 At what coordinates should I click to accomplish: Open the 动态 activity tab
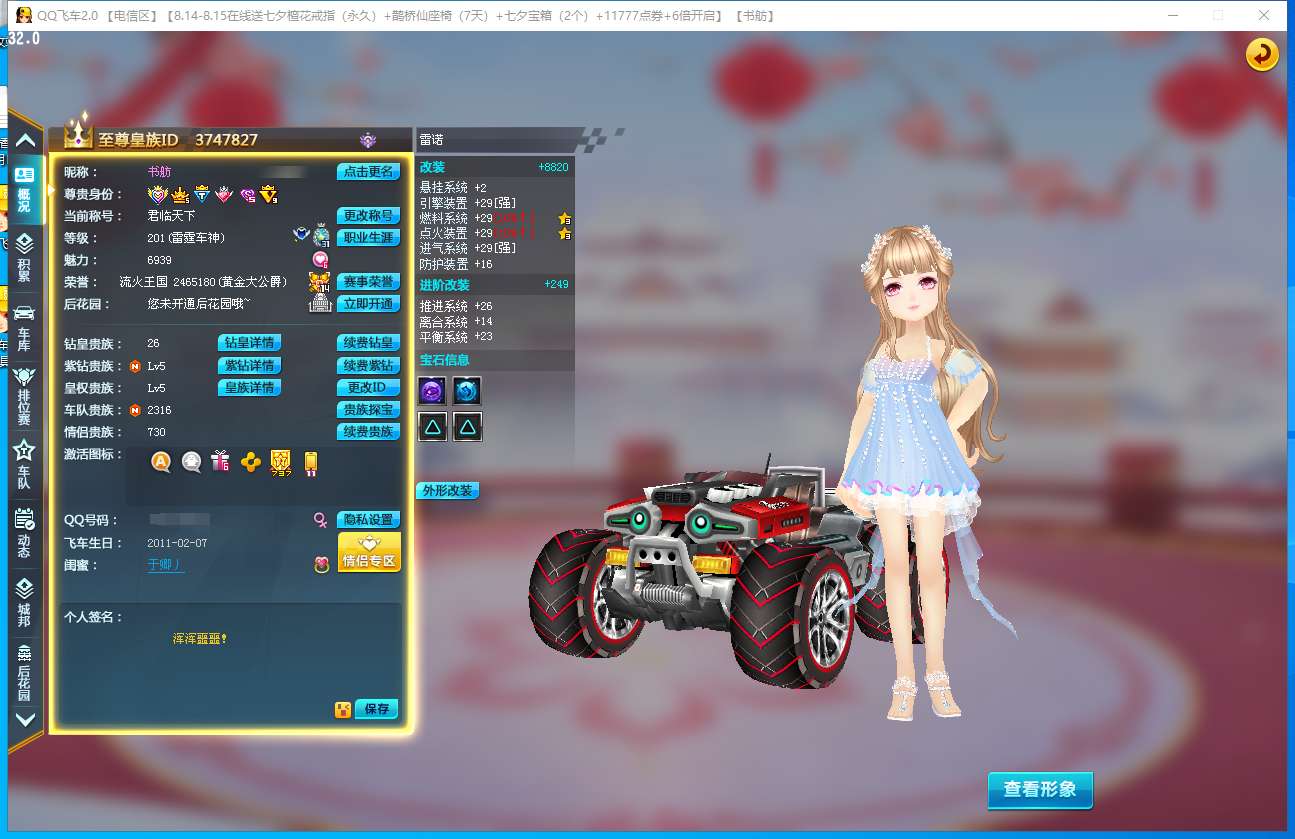click(x=25, y=534)
